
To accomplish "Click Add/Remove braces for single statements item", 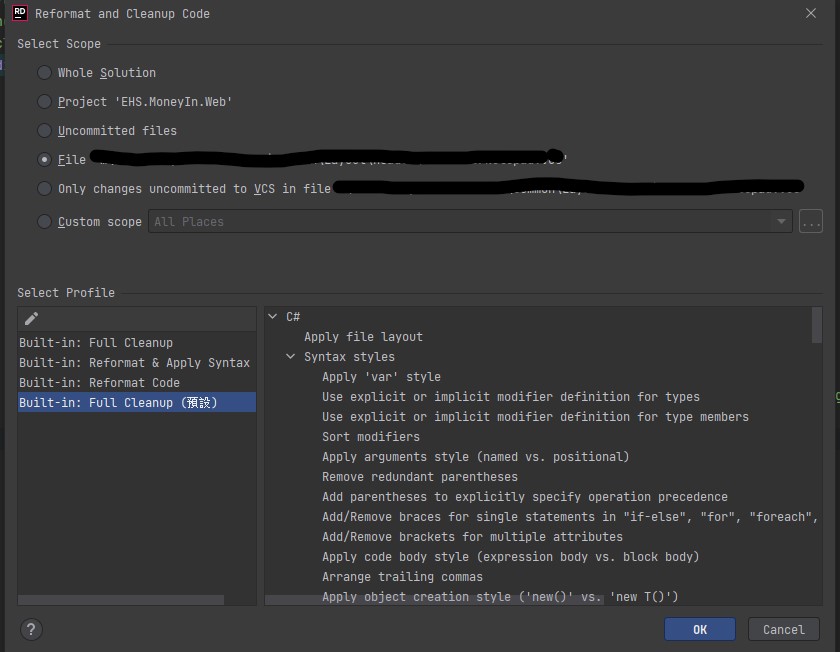I will pyautogui.click(x=569, y=516).
